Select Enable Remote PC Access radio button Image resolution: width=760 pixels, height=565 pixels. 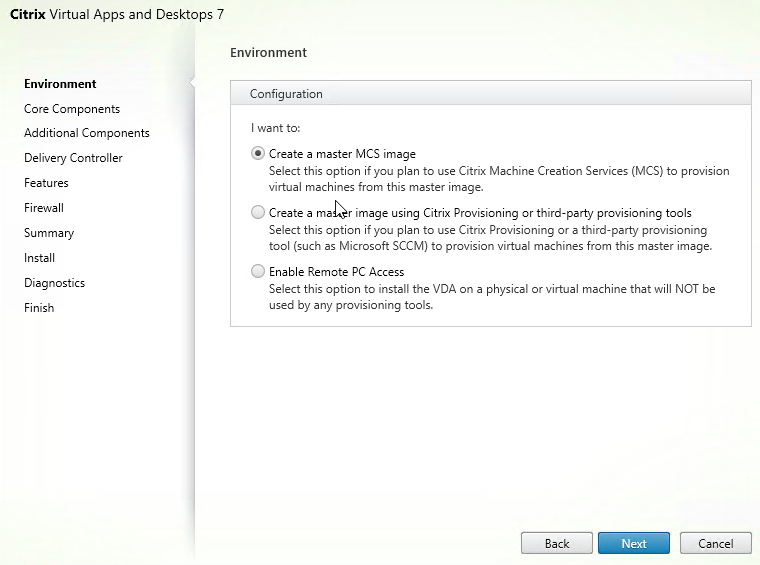click(258, 271)
